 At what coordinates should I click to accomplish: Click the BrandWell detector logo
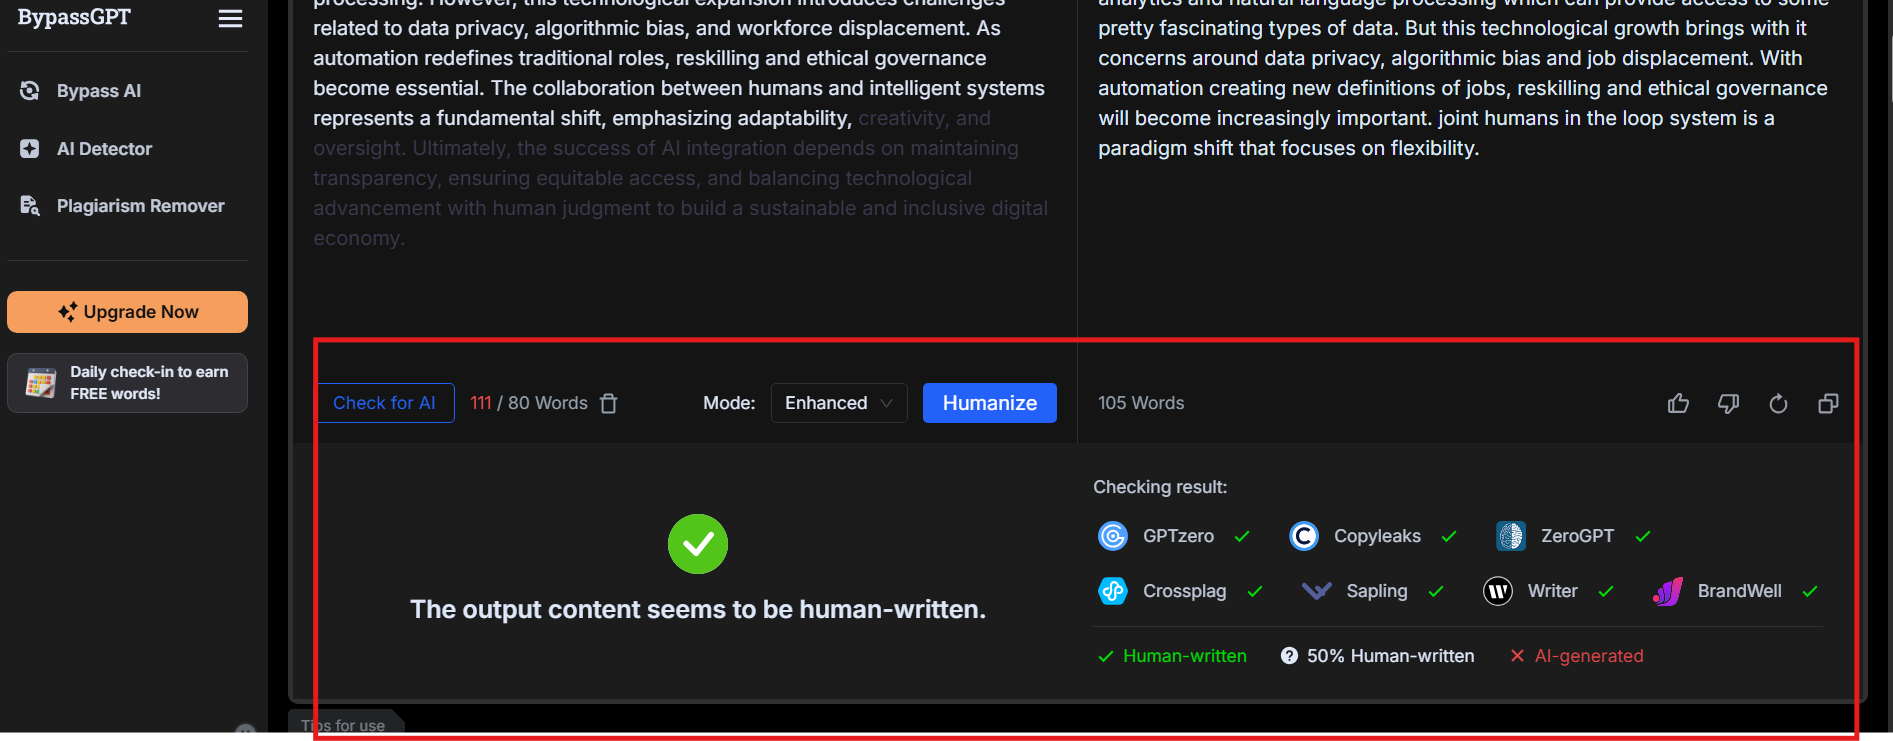(x=1667, y=591)
